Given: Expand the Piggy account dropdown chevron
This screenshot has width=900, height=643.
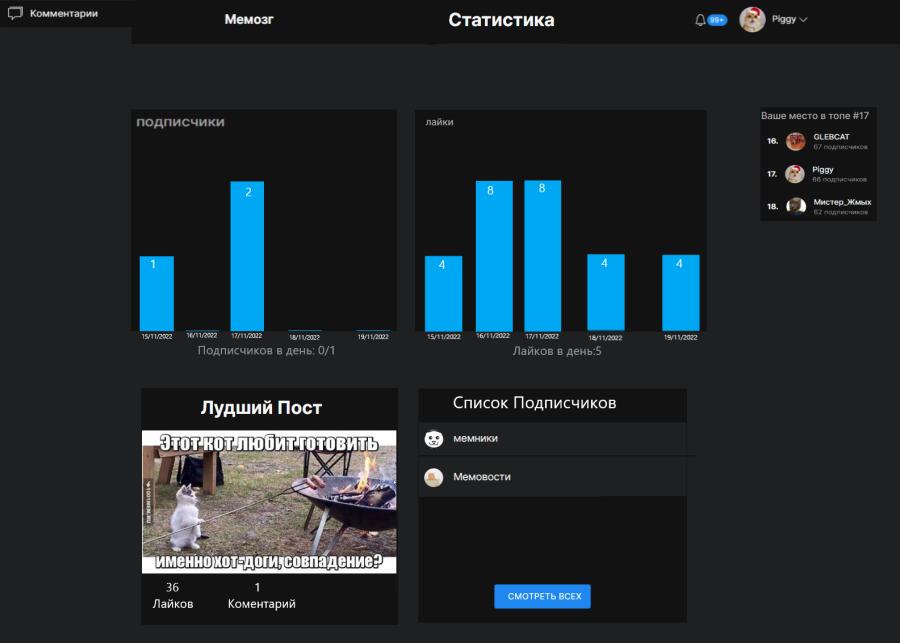Looking at the screenshot, I should coord(803,20).
